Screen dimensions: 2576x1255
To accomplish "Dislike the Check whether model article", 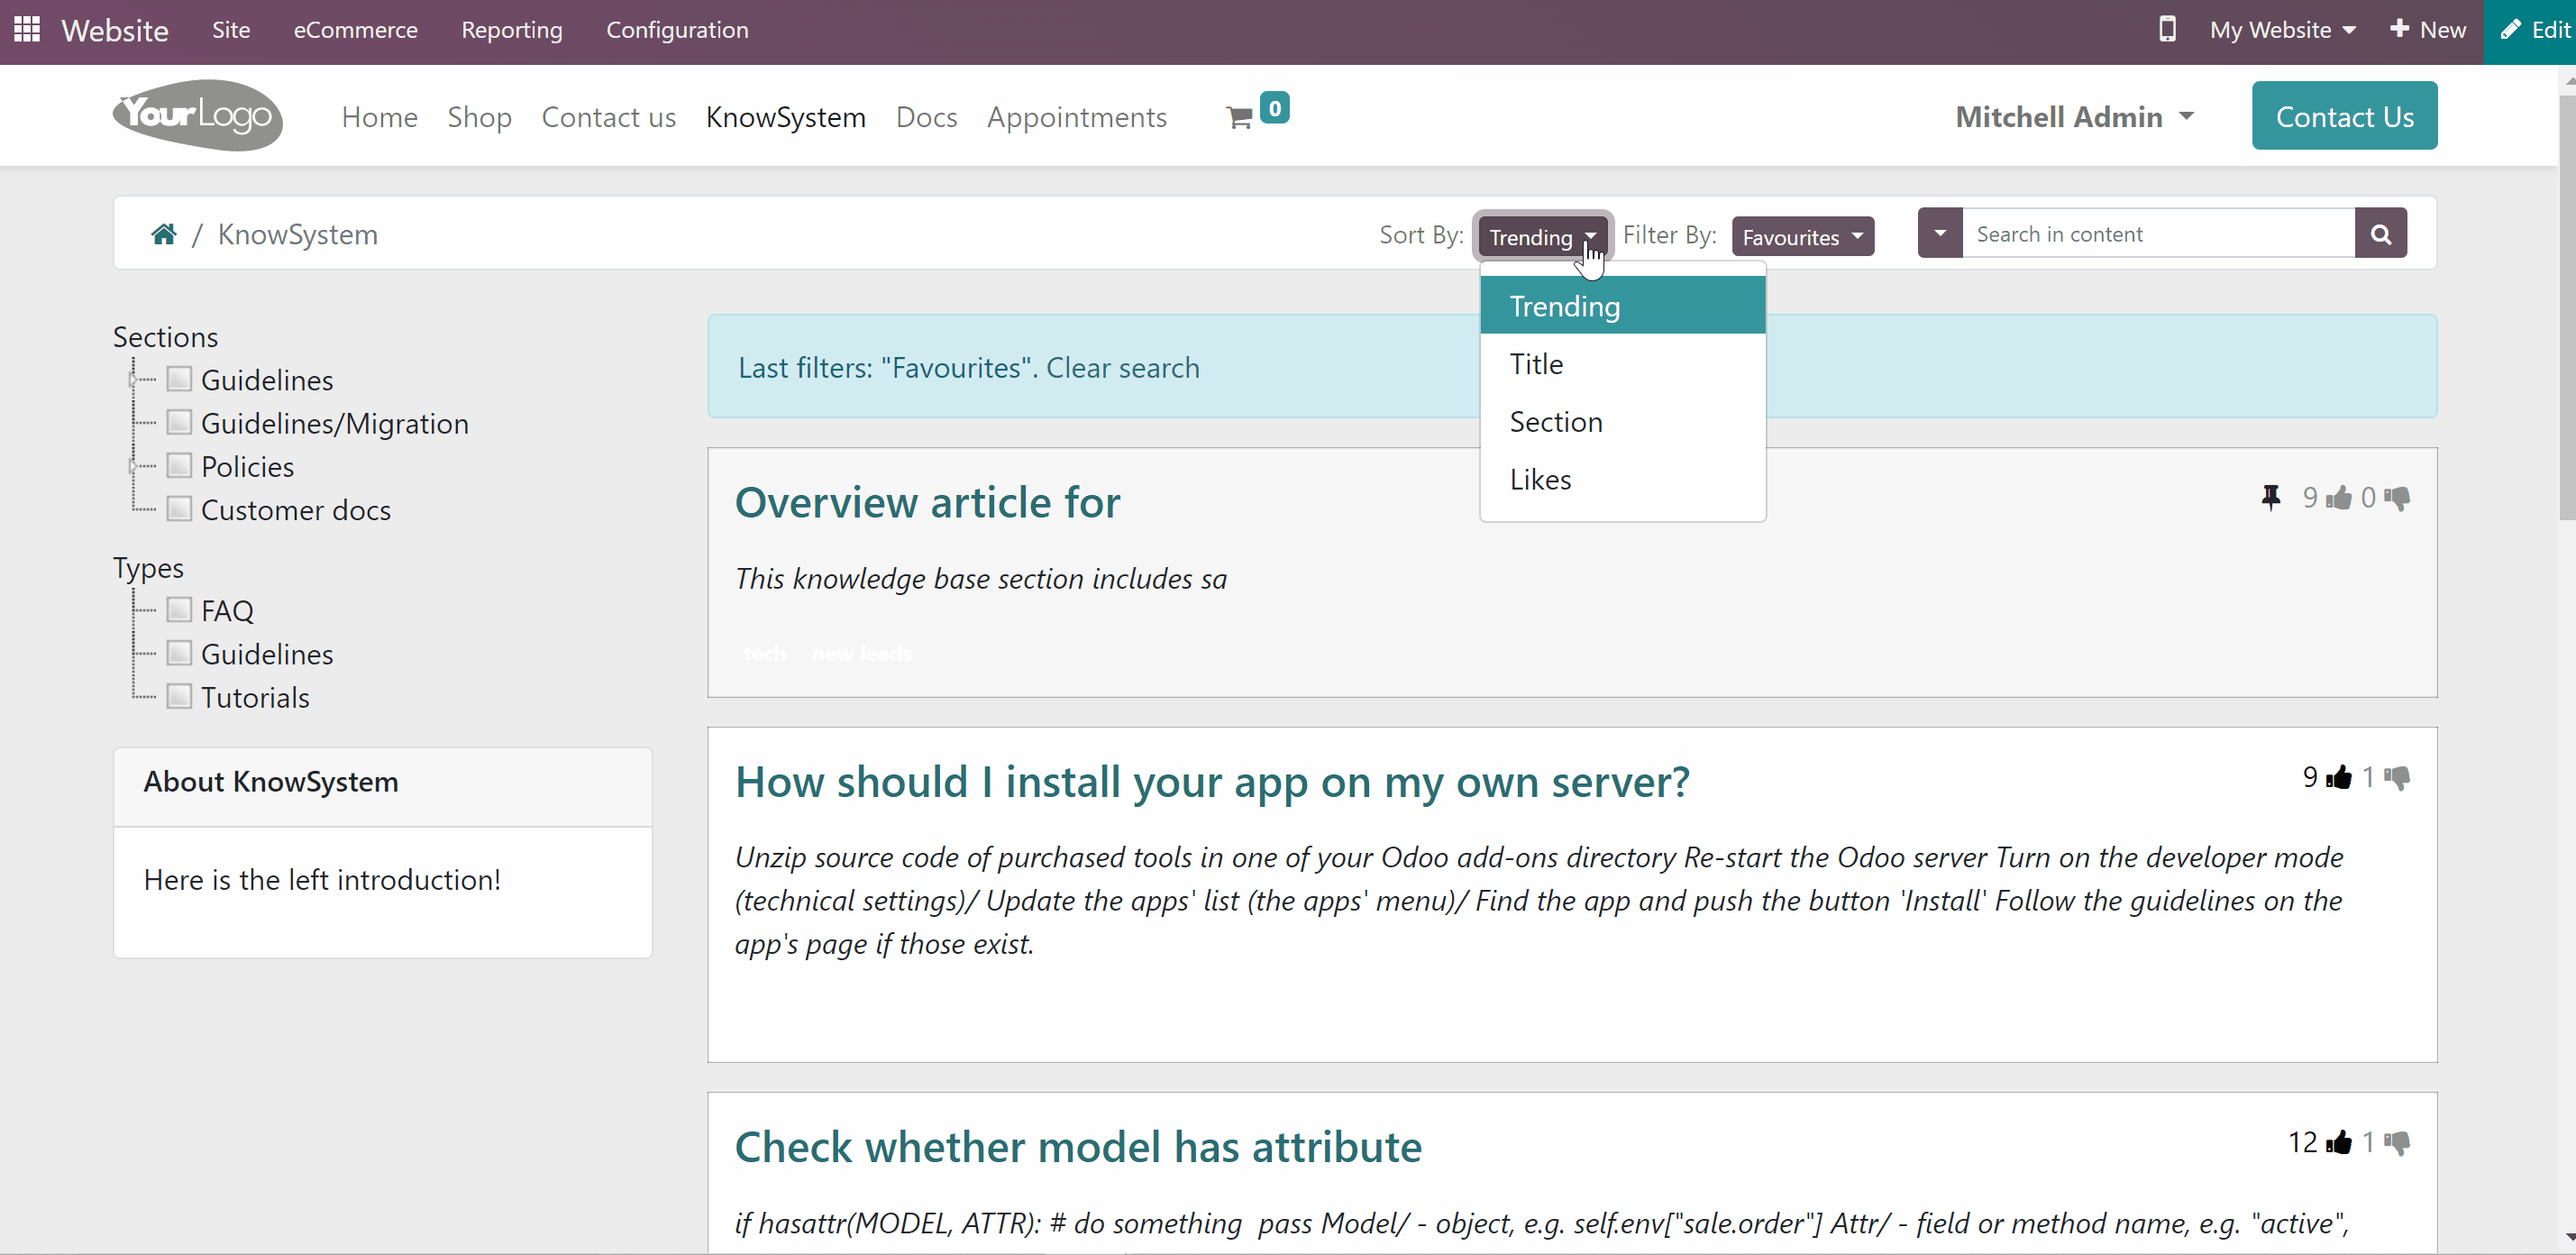I will [2397, 1142].
